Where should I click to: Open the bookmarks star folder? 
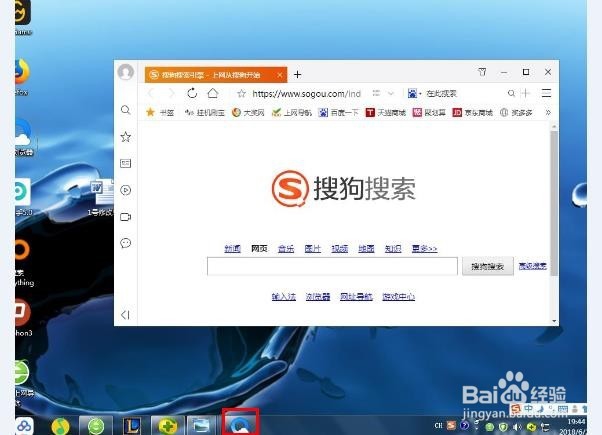tap(160, 112)
